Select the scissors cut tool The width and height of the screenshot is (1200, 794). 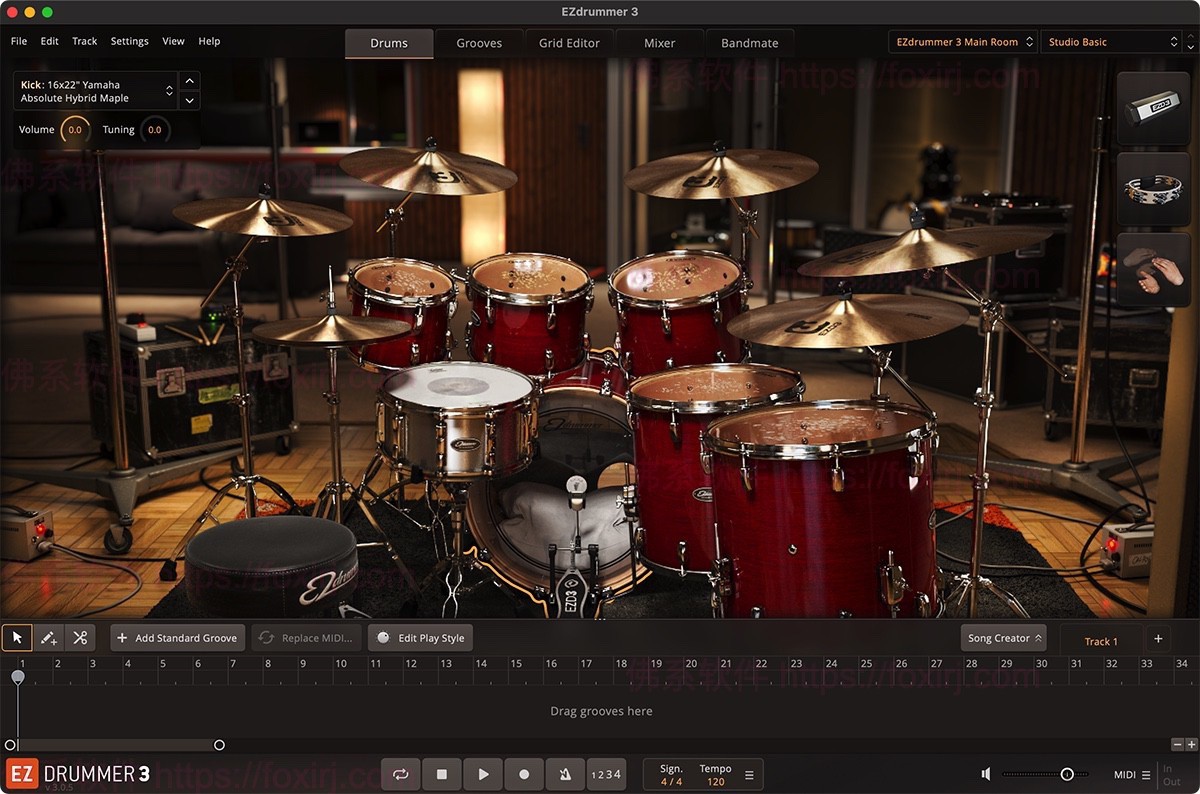click(x=80, y=637)
